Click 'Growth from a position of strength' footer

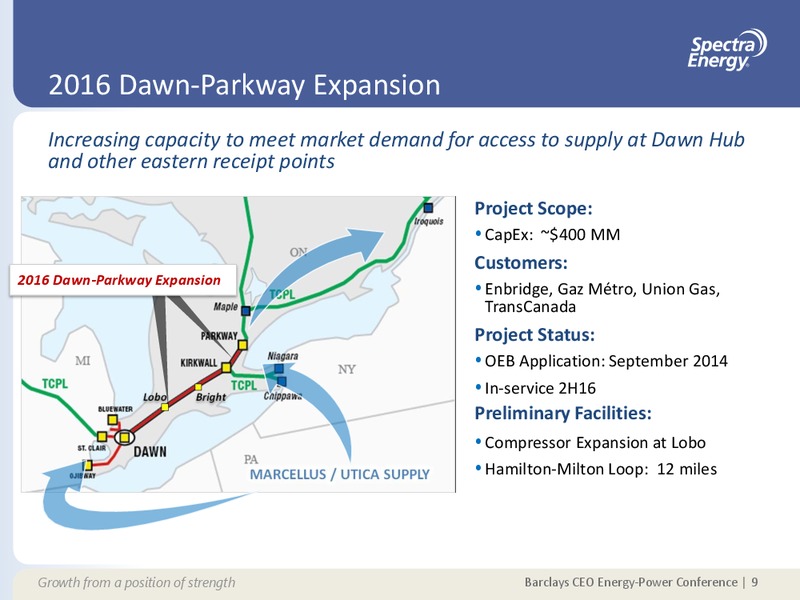click(136, 582)
